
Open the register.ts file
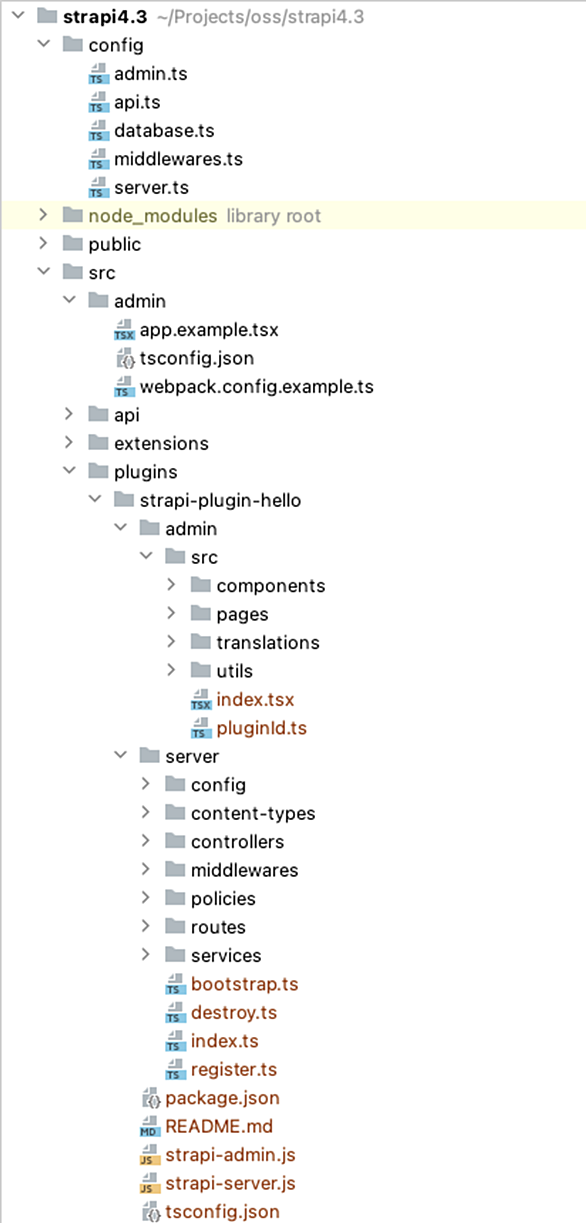tap(234, 1070)
